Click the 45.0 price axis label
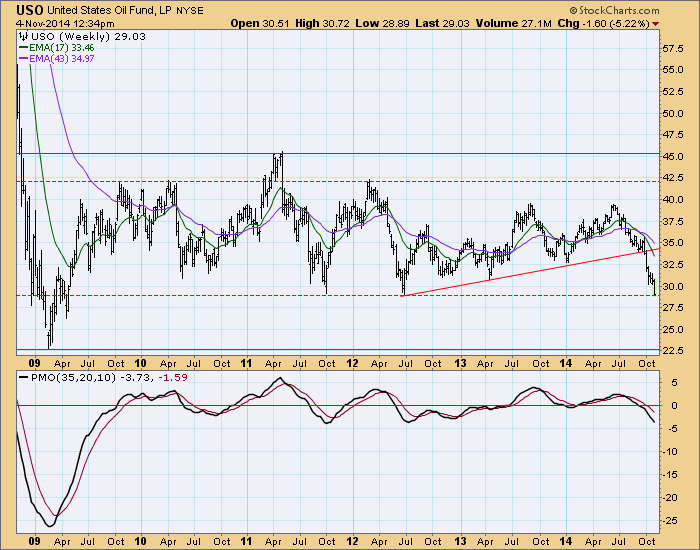Viewport: 700px width, 550px height. tap(673, 157)
